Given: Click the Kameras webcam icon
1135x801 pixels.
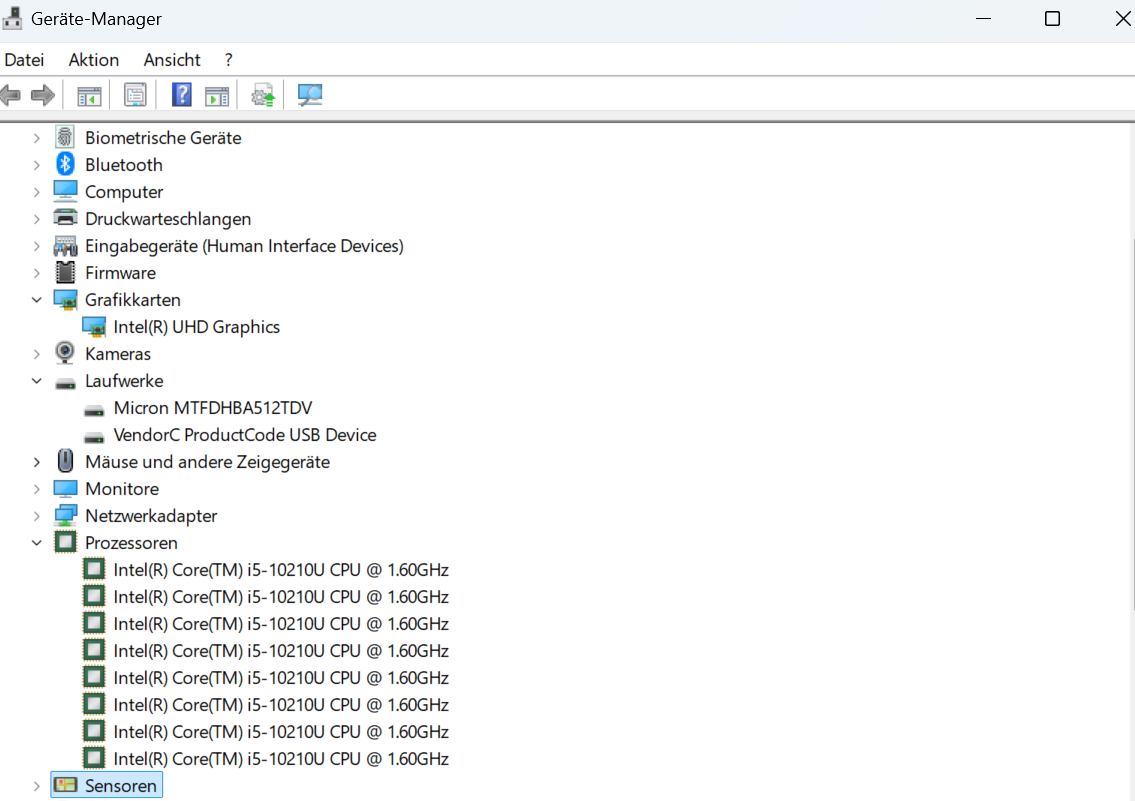Looking at the screenshot, I should tap(65, 353).
